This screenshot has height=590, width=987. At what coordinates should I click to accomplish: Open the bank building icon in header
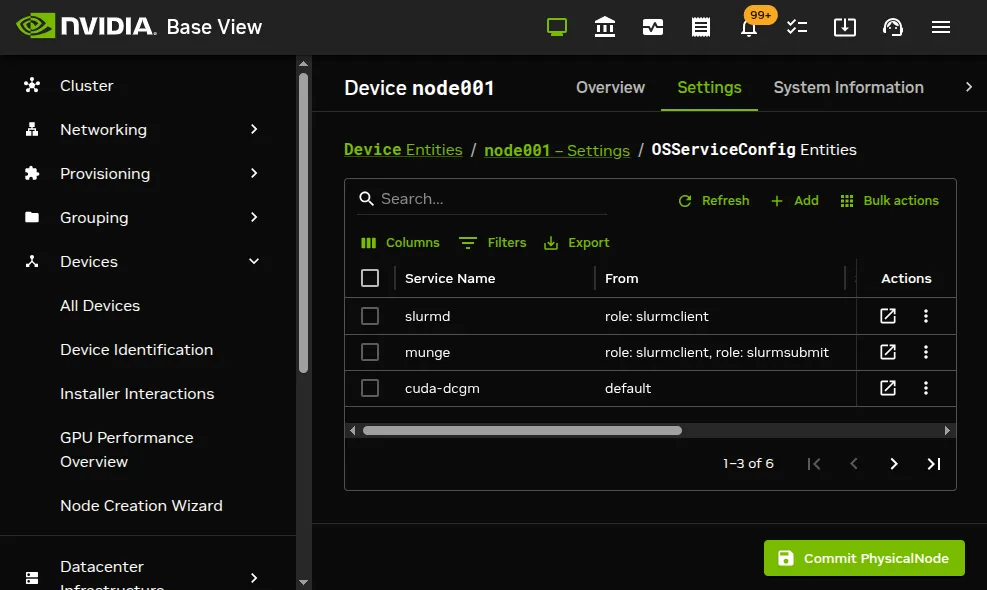pos(604,27)
